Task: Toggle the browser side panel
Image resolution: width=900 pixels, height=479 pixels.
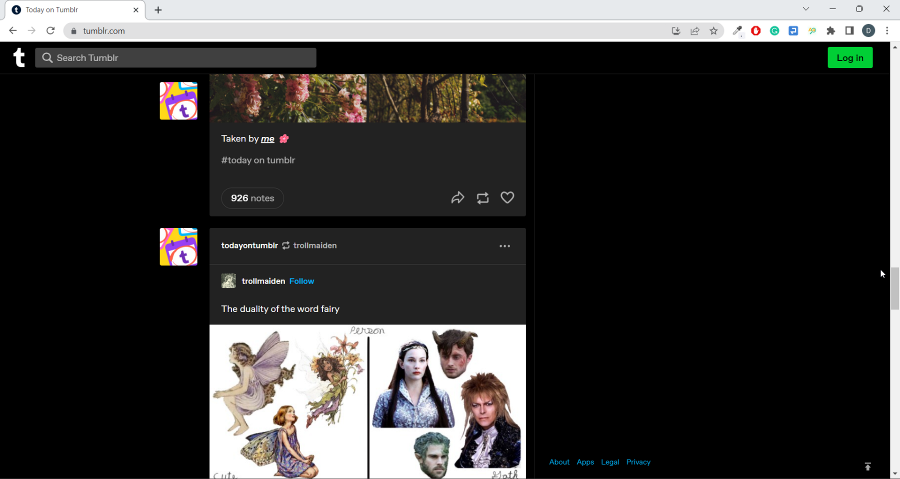Action: tap(849, 31)
